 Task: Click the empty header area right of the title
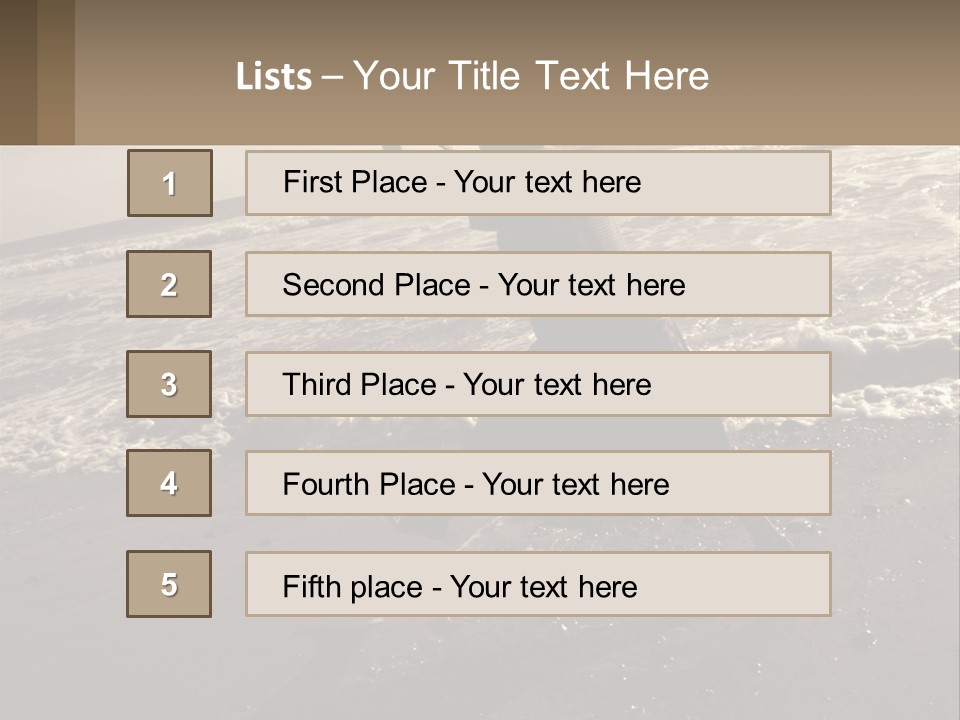click(840, 76)
